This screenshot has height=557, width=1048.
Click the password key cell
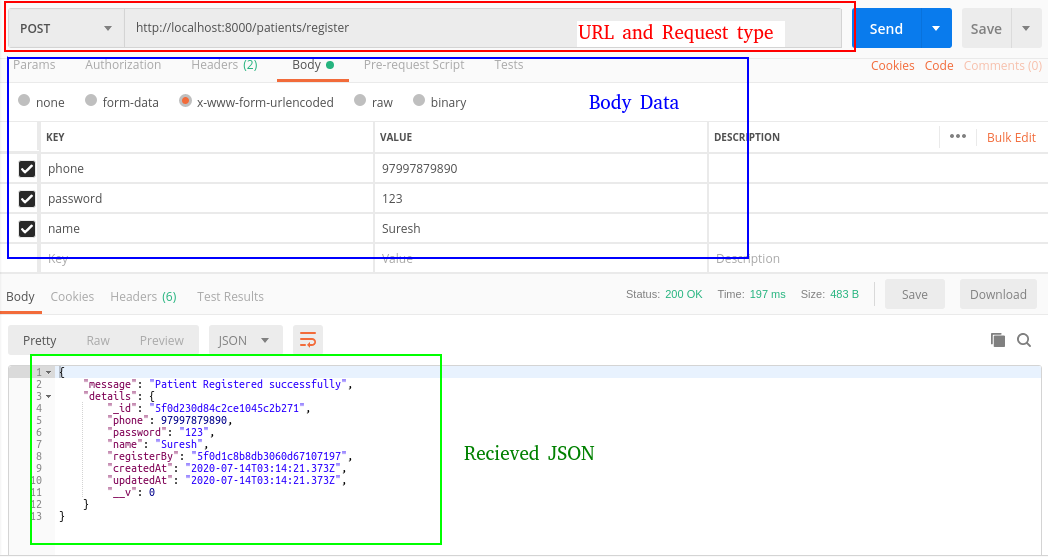pyautogui.click(x=207, y=199)
